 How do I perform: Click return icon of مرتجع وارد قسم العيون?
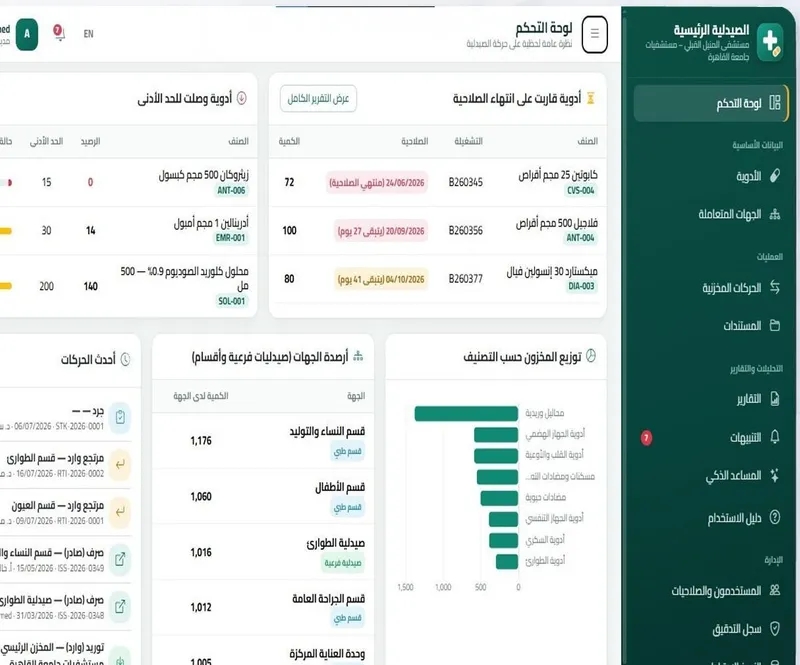tap(120, 511)
